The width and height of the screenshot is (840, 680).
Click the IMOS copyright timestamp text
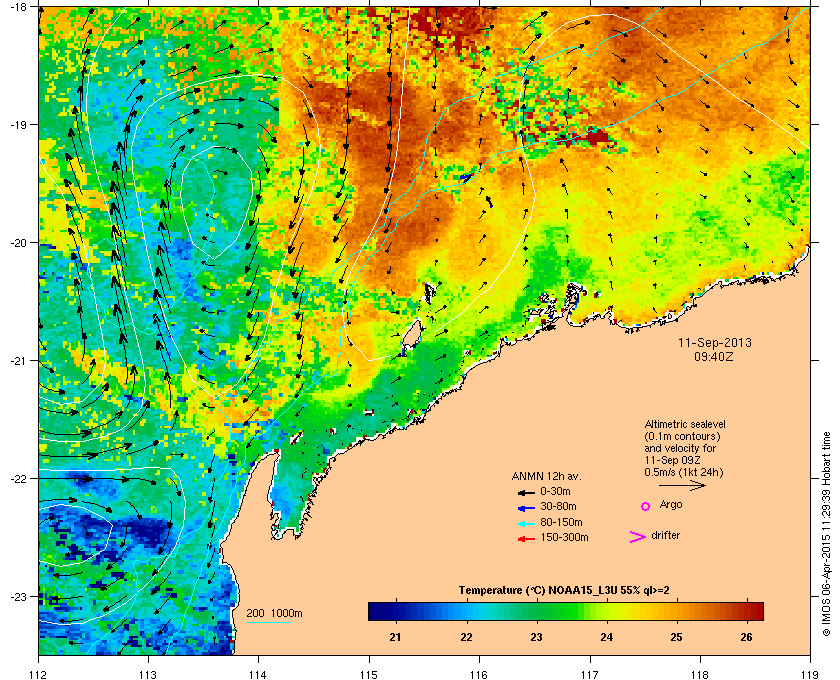click(x=826, y=535)
